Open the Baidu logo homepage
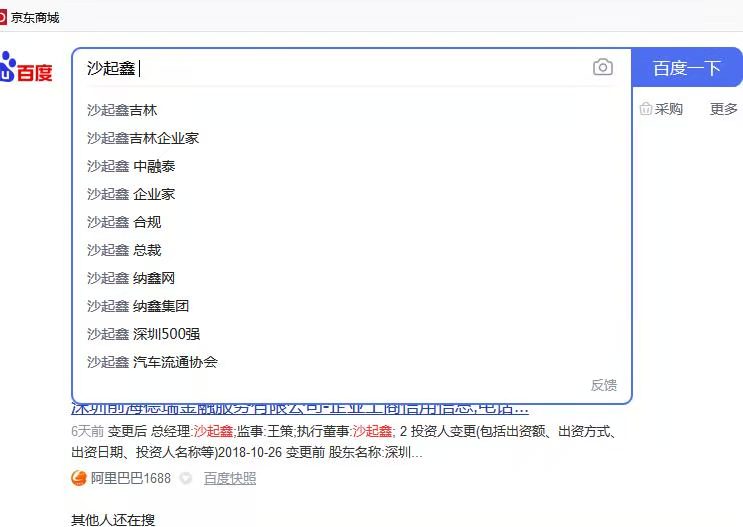743x527 pixels. (26, 67)
